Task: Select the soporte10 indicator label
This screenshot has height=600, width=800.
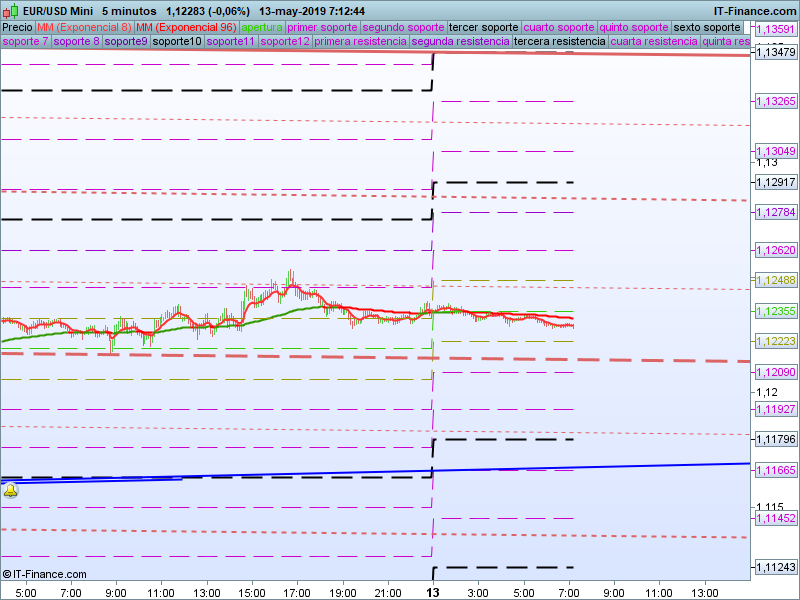Action: click(x=177, y=42)
